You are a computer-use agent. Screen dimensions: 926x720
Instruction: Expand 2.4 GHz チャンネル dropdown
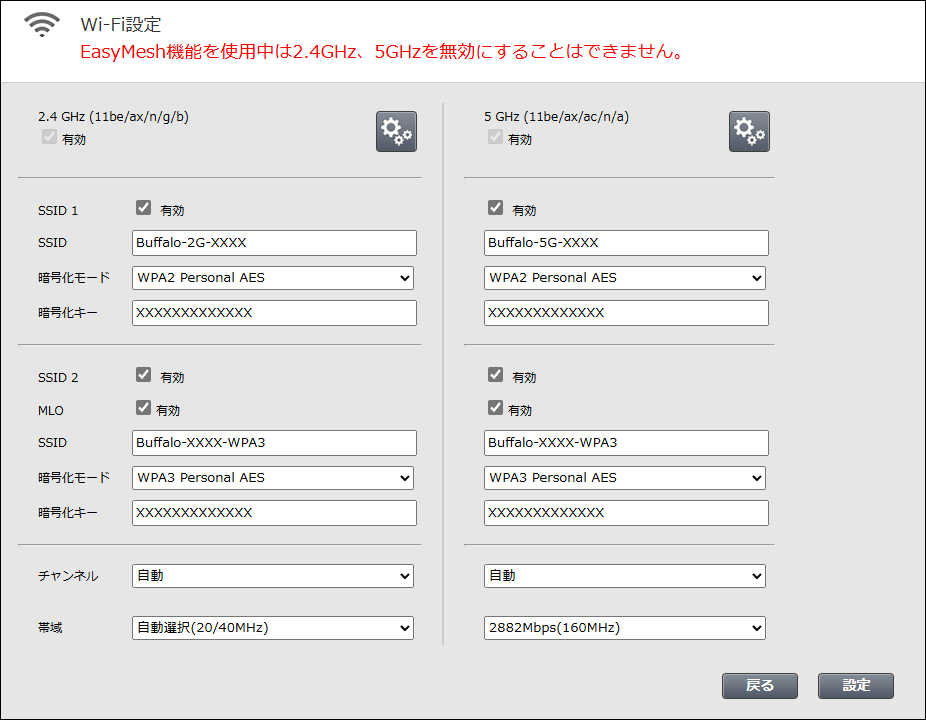273,576
